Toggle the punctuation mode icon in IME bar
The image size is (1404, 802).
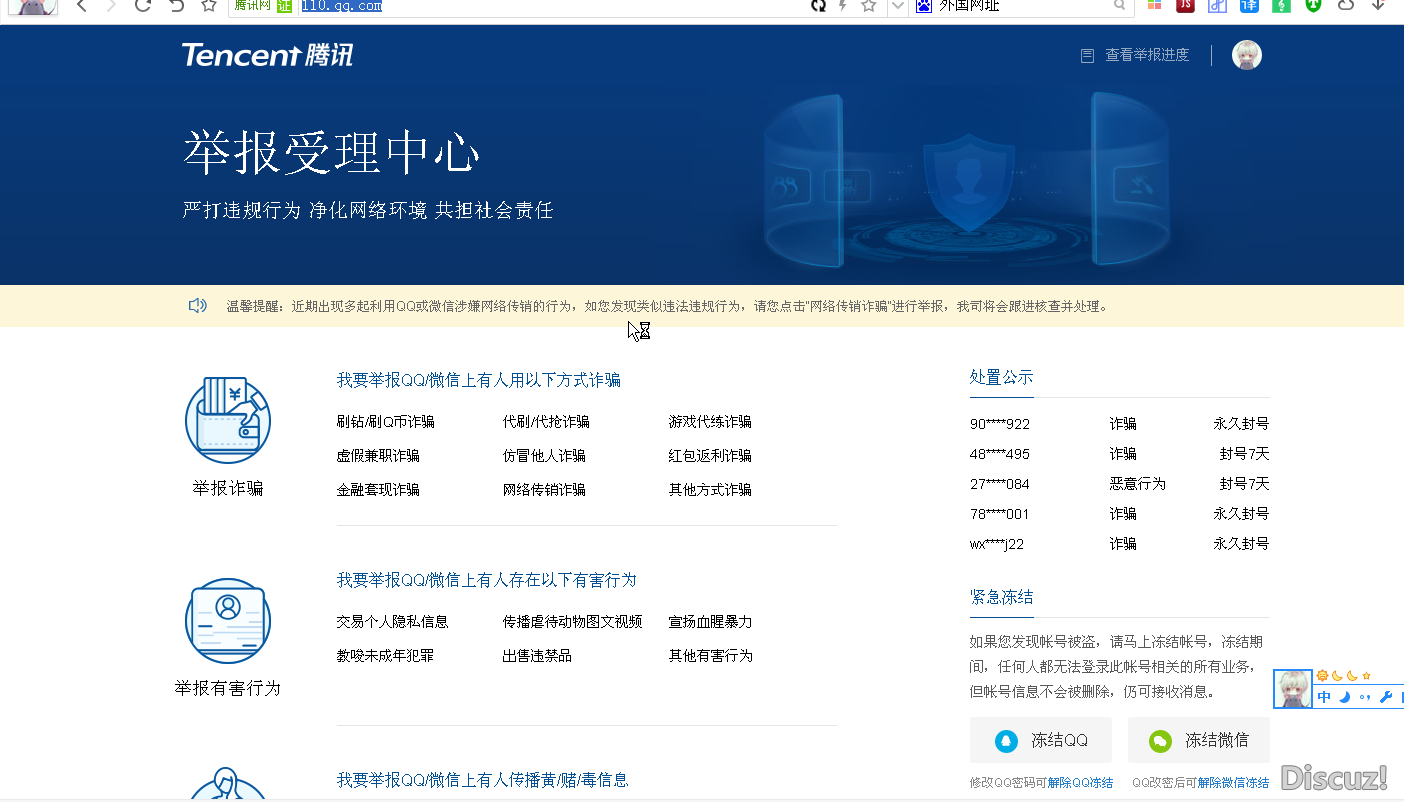click(x=1365, y=697)
